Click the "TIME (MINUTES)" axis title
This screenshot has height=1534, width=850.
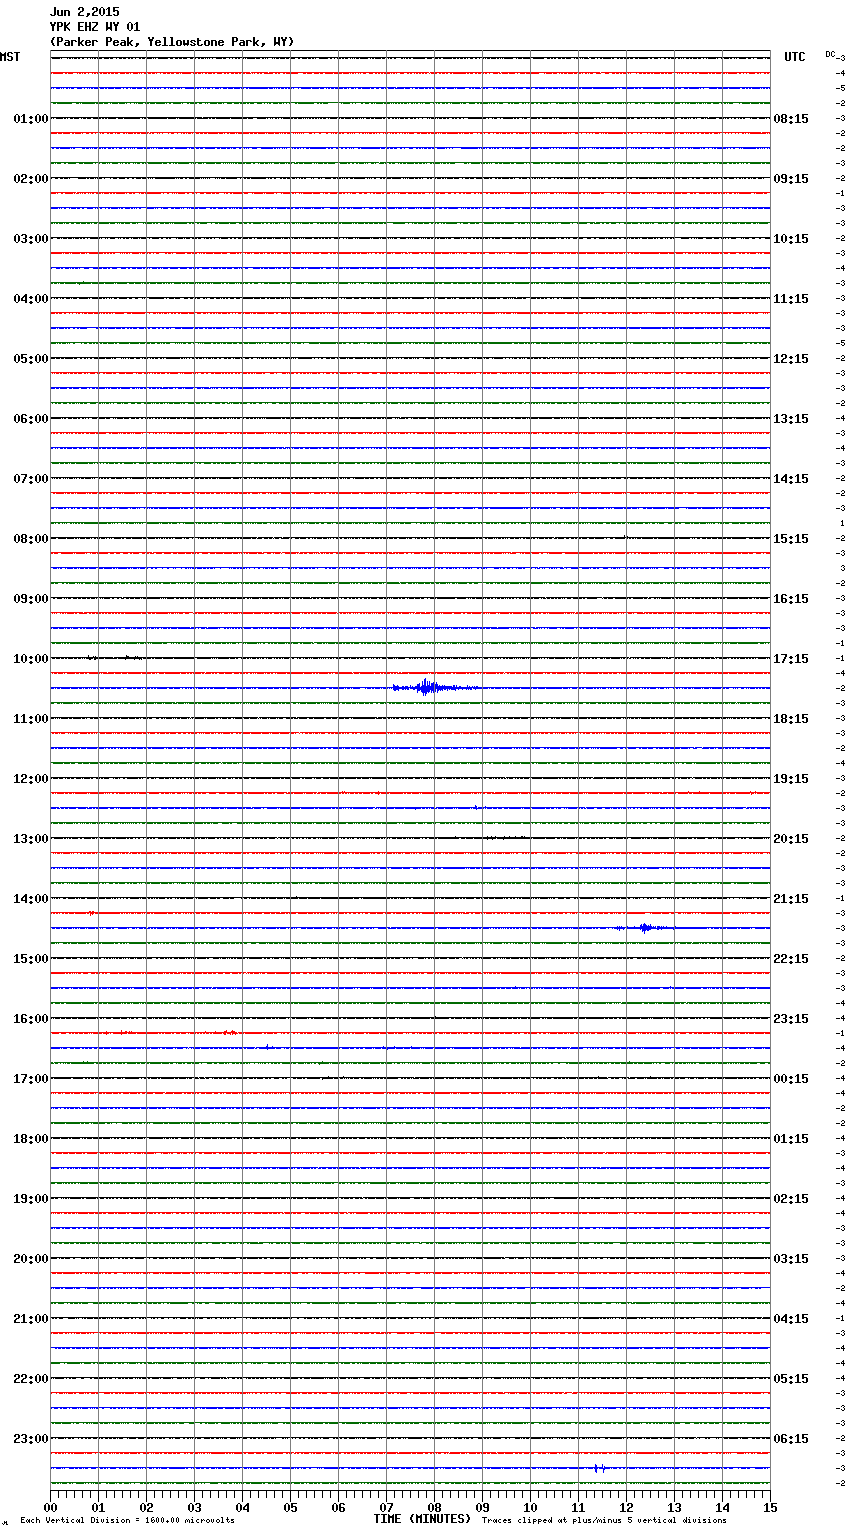tap(422, 1519)
